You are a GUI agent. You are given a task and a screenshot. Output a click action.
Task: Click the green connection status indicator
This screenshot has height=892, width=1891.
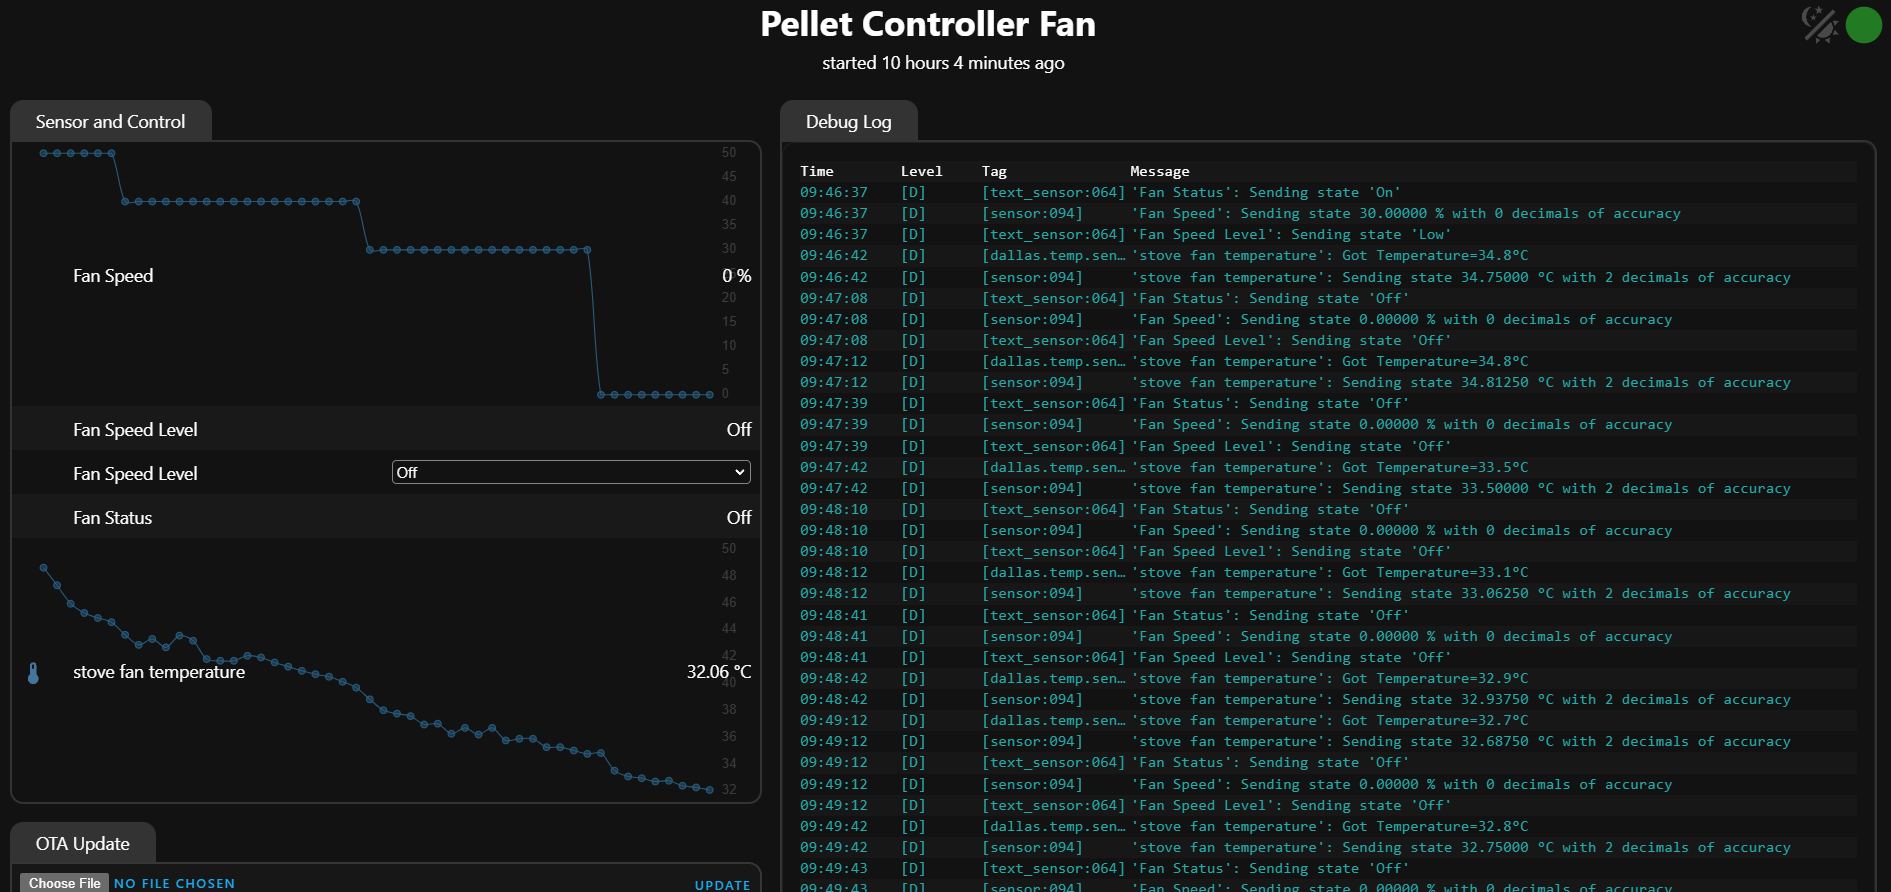point(1864,25)
